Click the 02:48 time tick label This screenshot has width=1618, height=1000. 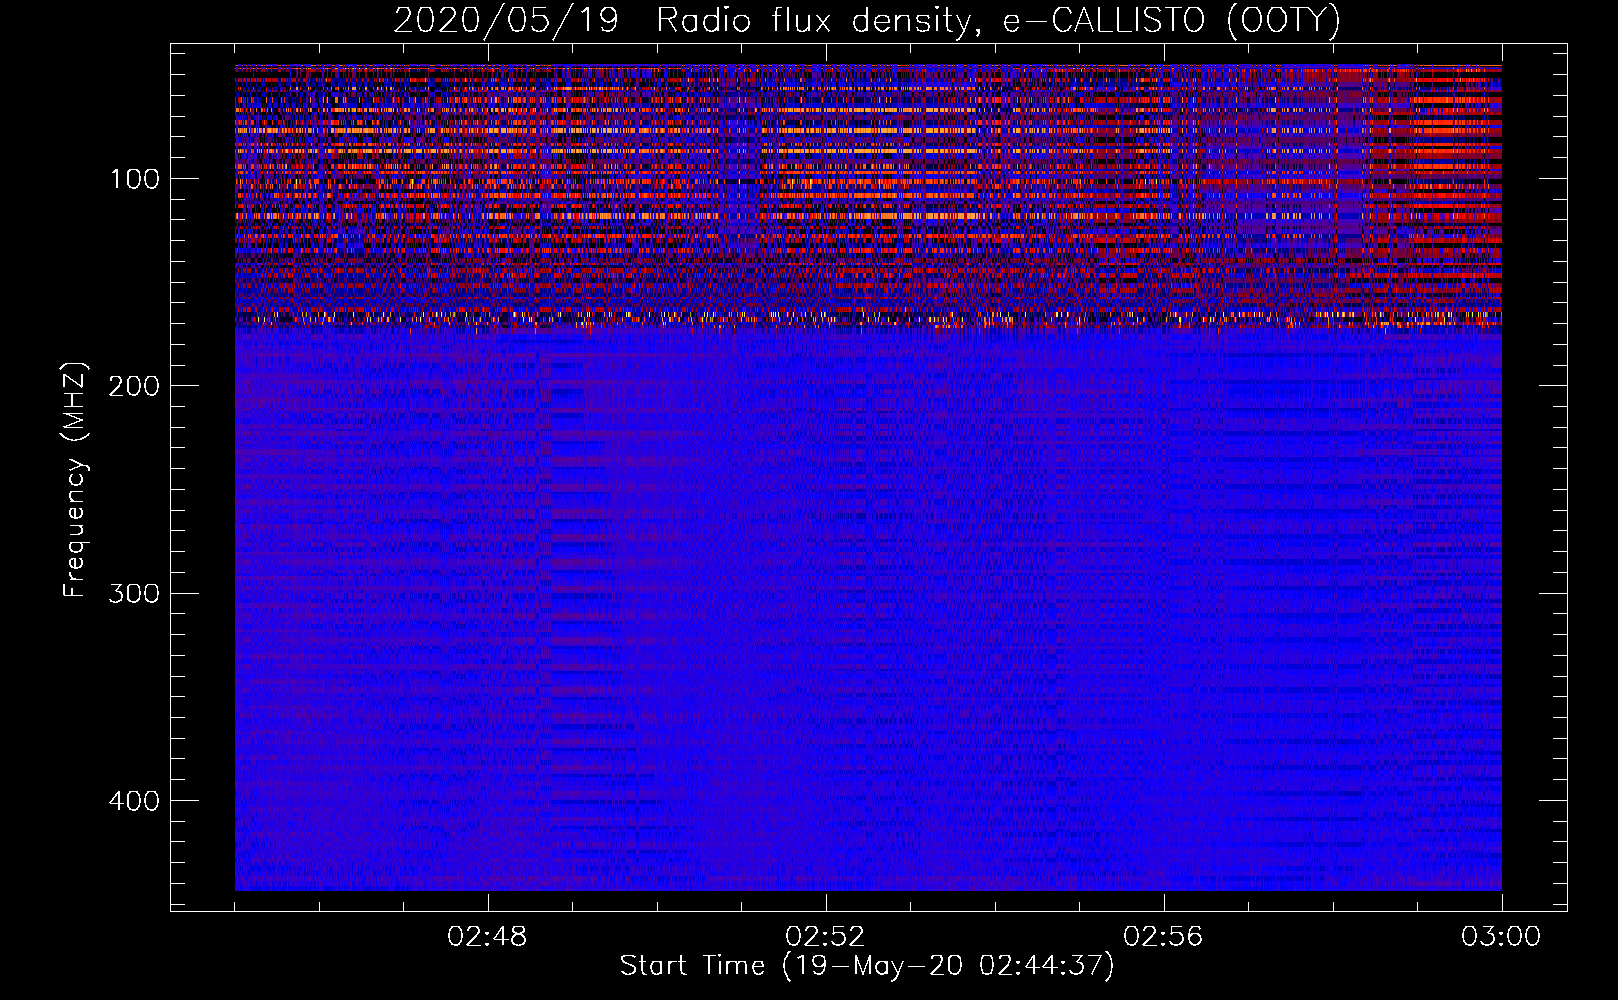tap(488, 937)
